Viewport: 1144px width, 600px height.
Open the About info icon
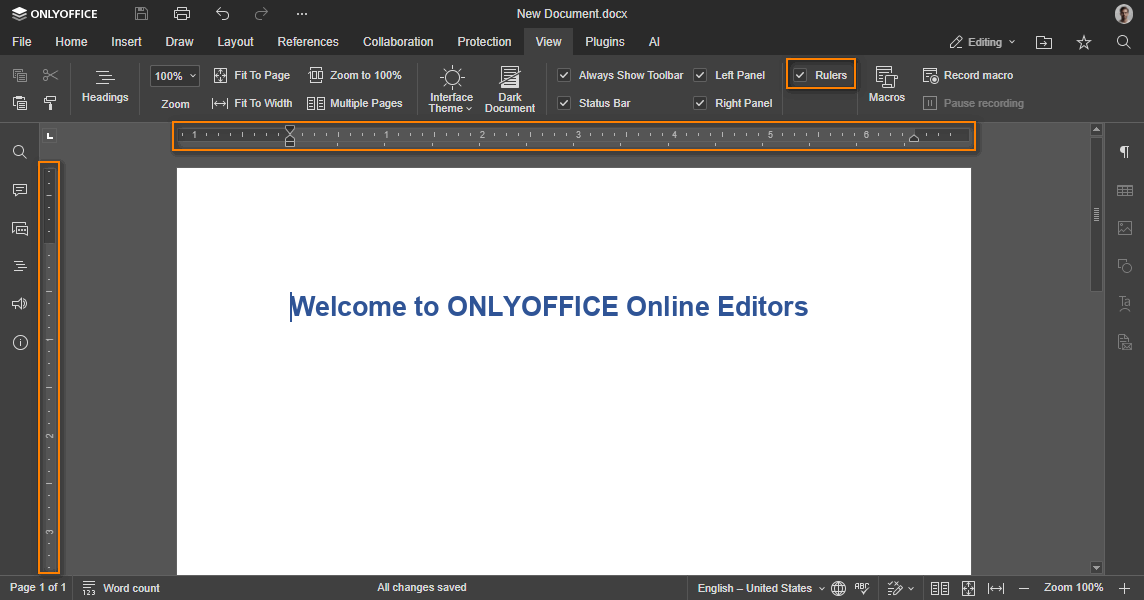coord(20,342)
